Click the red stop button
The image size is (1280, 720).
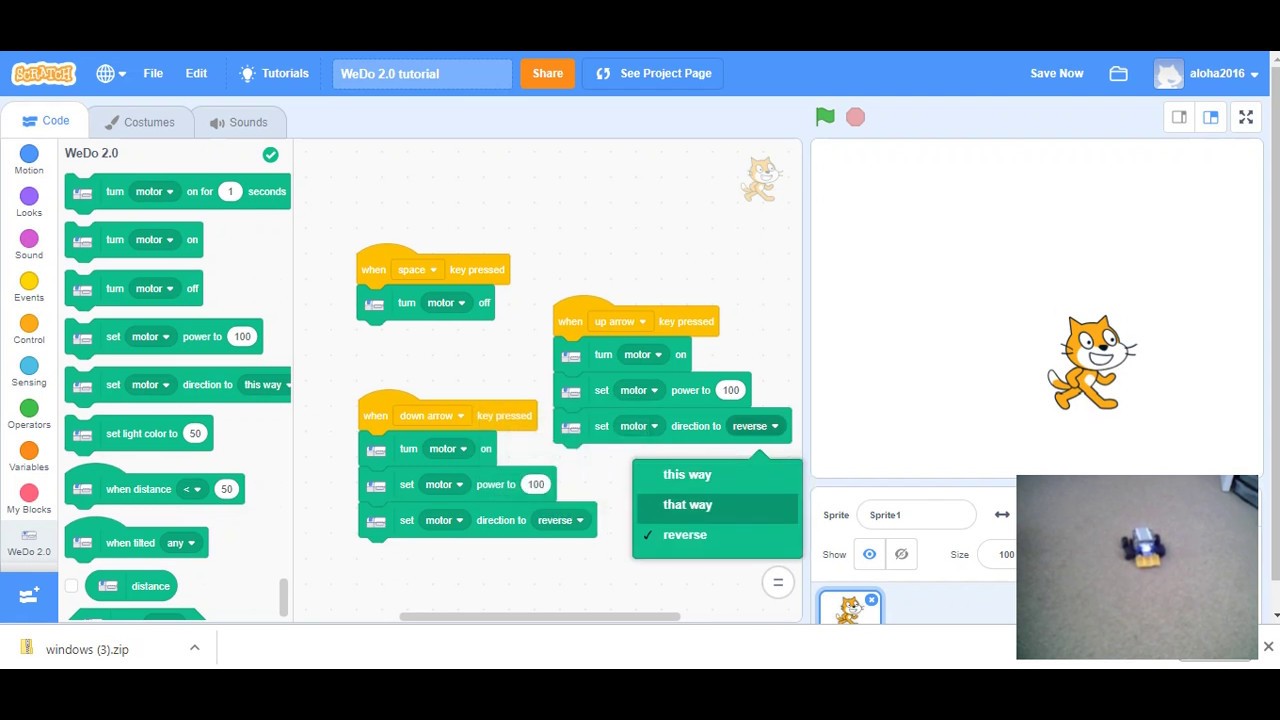pyautogui.click(x=855, y=117)
